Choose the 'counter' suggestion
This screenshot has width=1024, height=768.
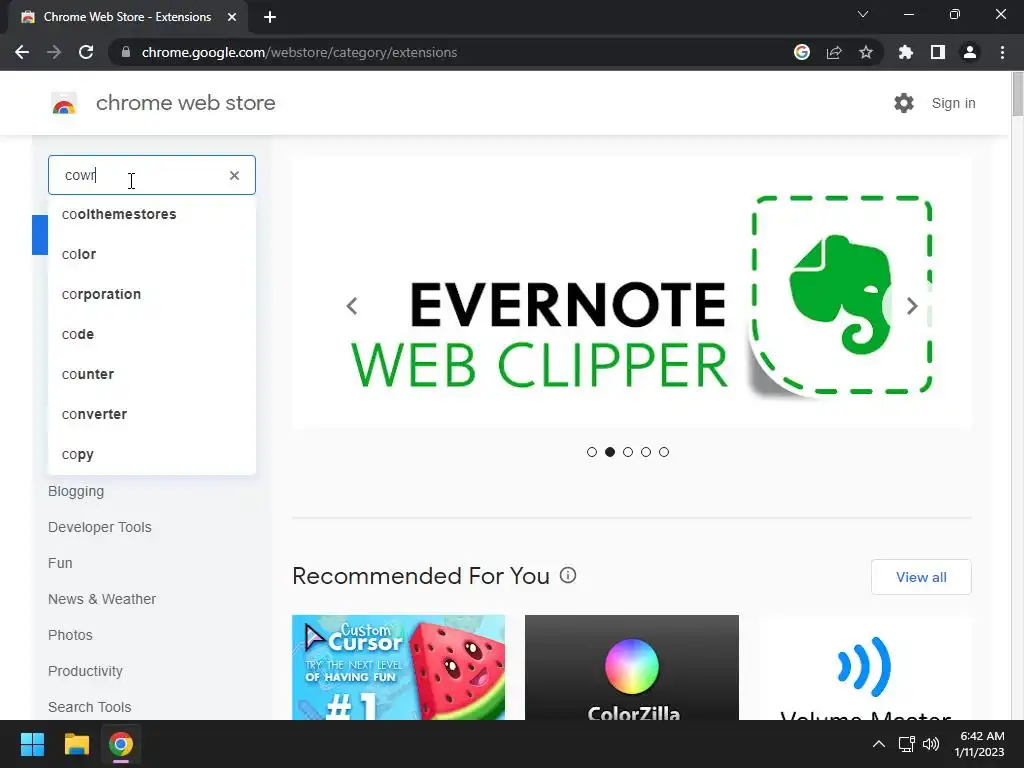[x=152, y=374]
